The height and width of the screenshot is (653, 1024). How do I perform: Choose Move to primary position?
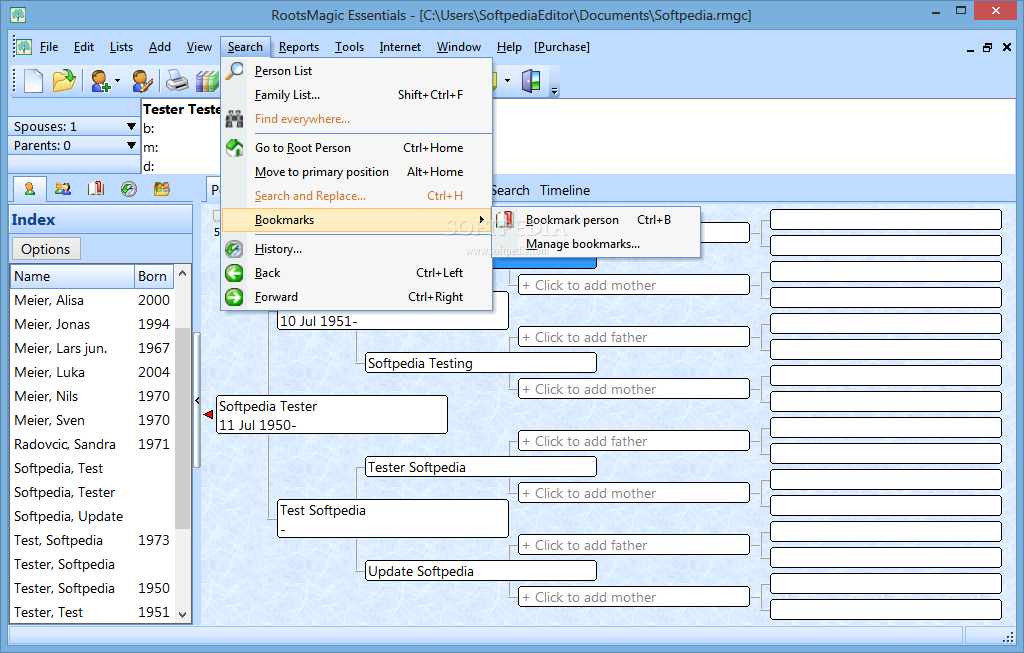pyautogui.click(x=357, y=172)
